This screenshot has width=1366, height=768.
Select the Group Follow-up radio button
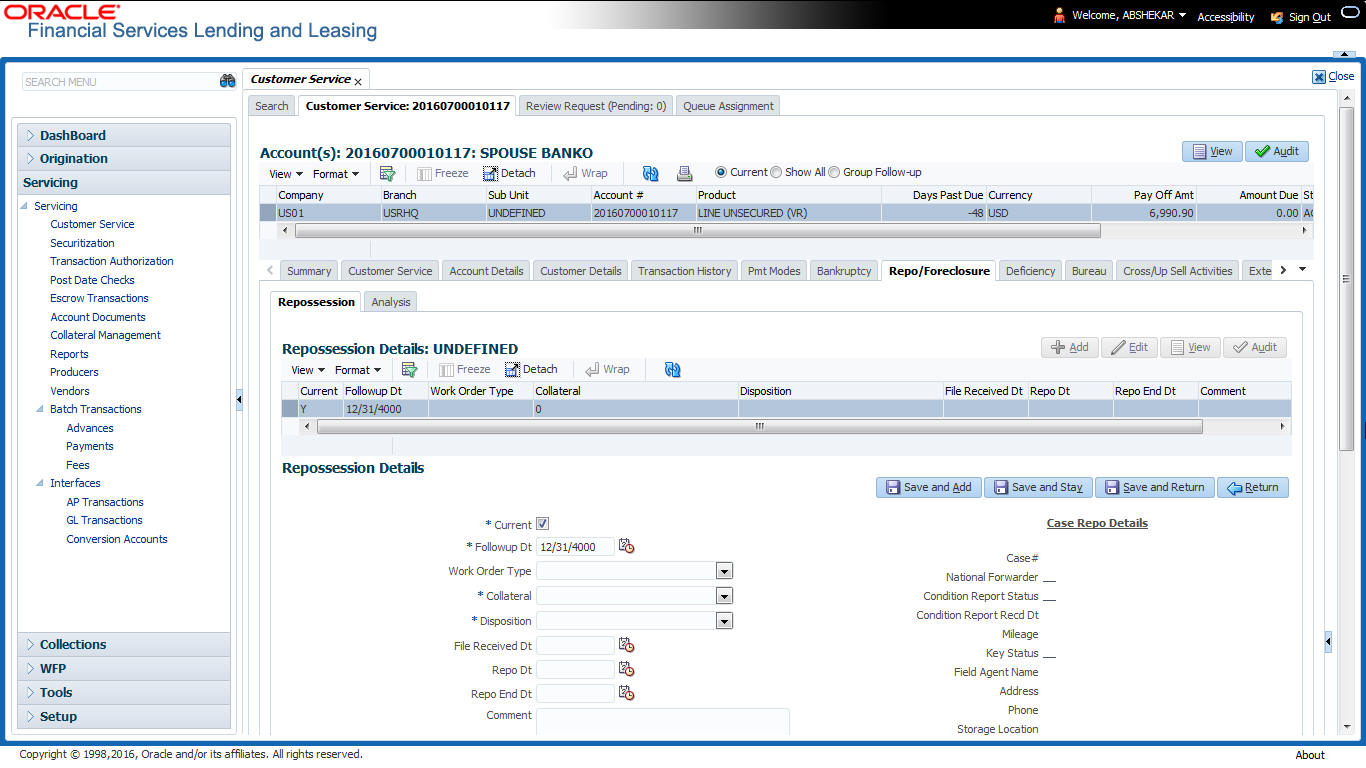[x=834, y=172]
